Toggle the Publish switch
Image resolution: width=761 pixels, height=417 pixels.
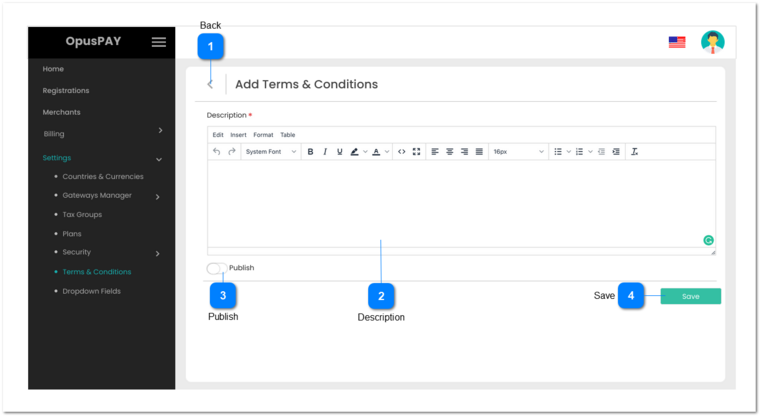216,268
